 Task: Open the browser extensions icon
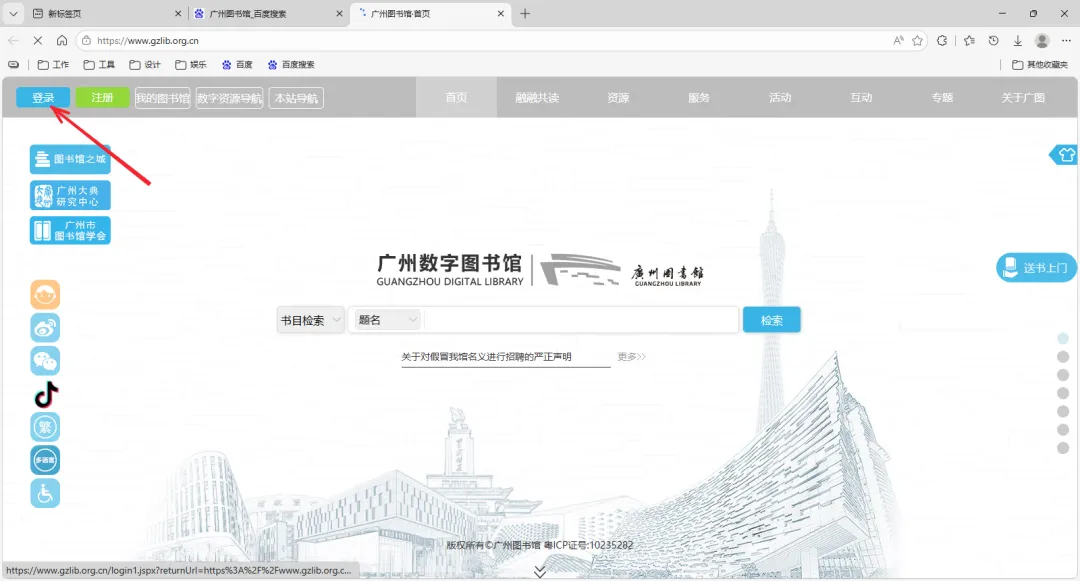pos(942,41)
